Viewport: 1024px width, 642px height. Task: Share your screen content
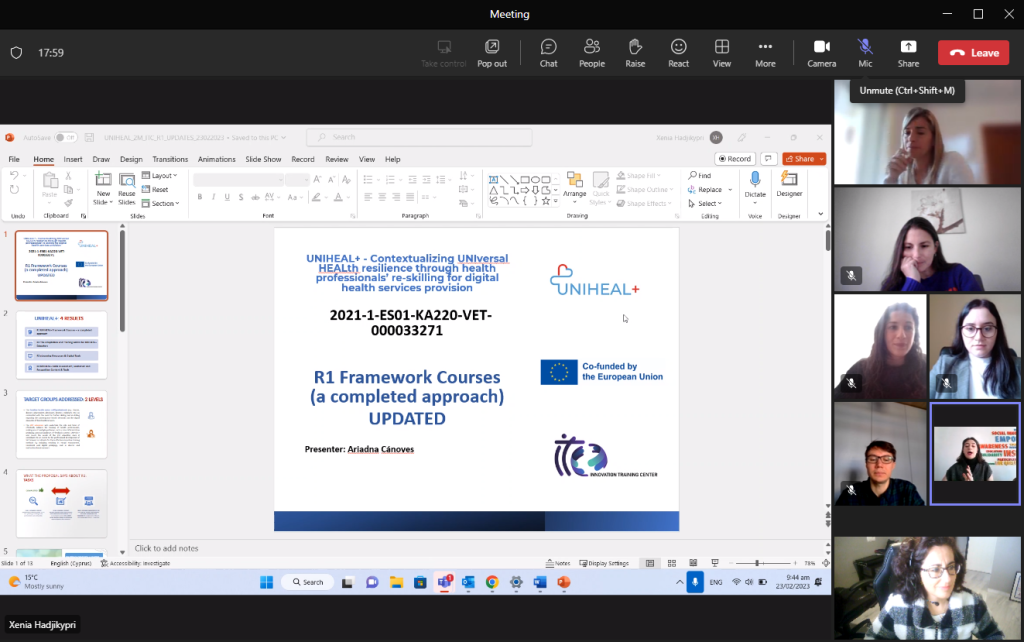908,53
